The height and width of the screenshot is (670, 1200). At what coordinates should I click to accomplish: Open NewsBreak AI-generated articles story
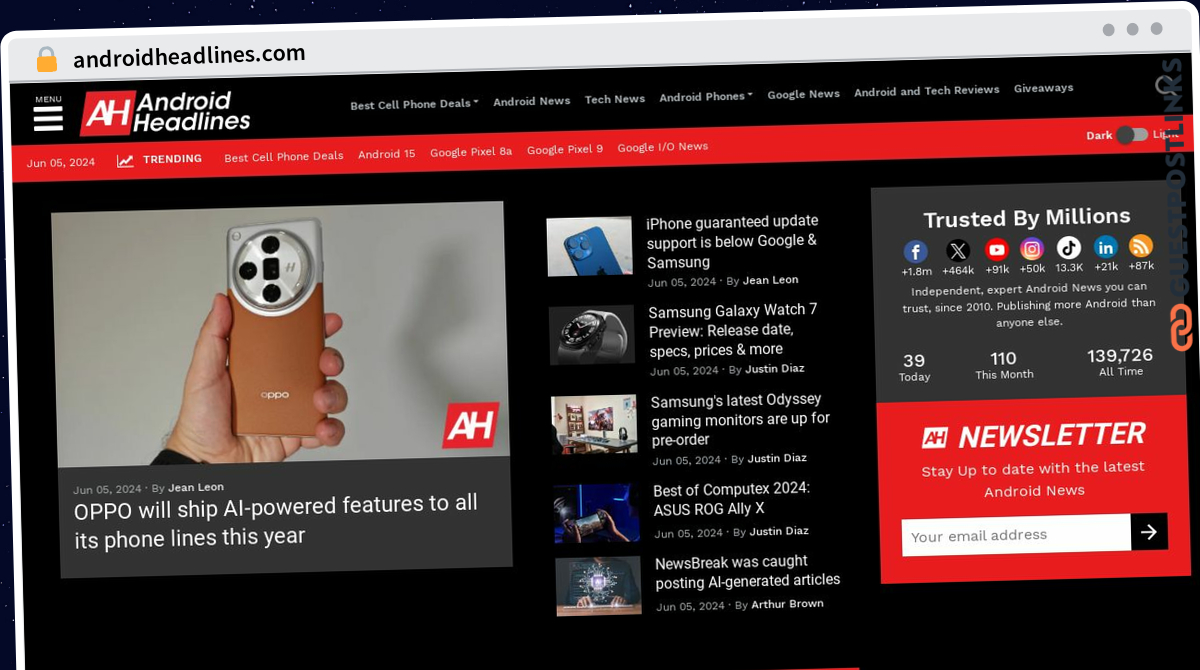(748, 571)
